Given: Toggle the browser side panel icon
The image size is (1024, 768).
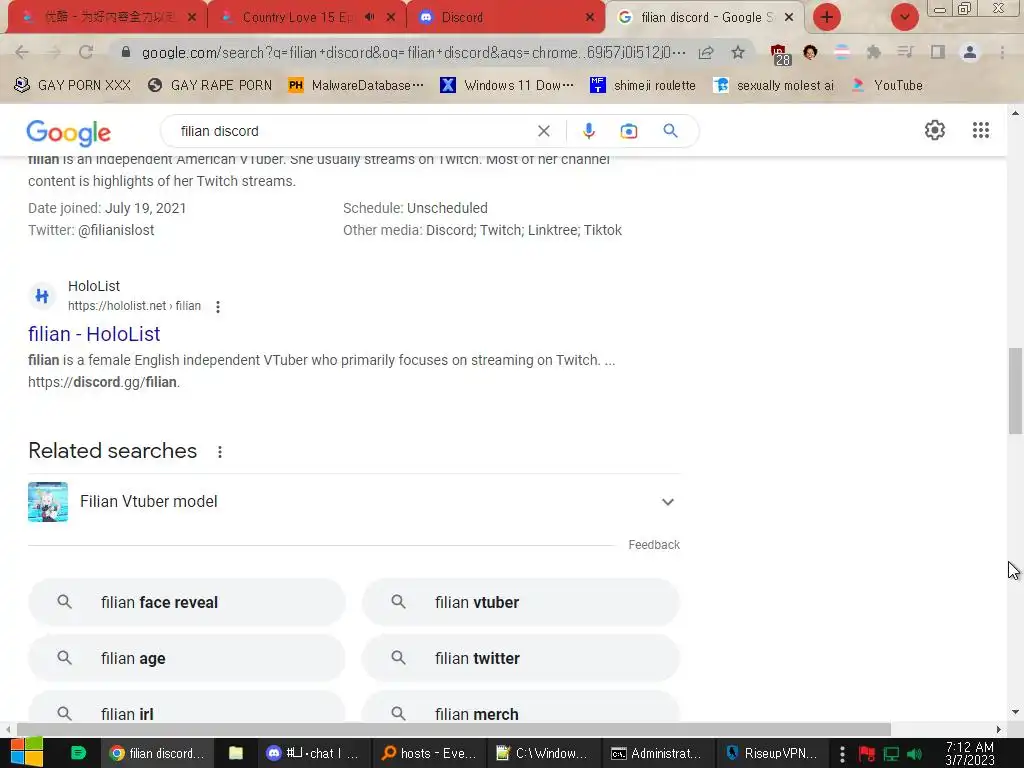Looking at the screenshot, I should tap(938, 52).
